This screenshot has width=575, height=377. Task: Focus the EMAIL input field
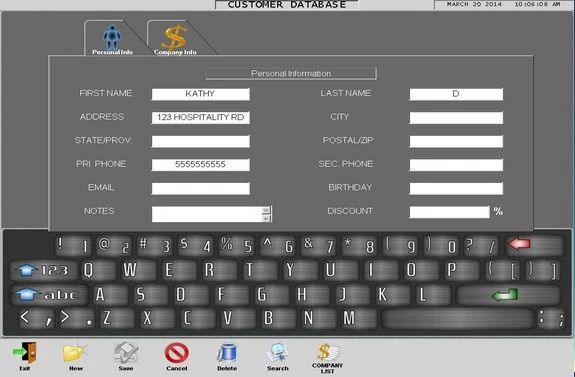click(201, 188)
